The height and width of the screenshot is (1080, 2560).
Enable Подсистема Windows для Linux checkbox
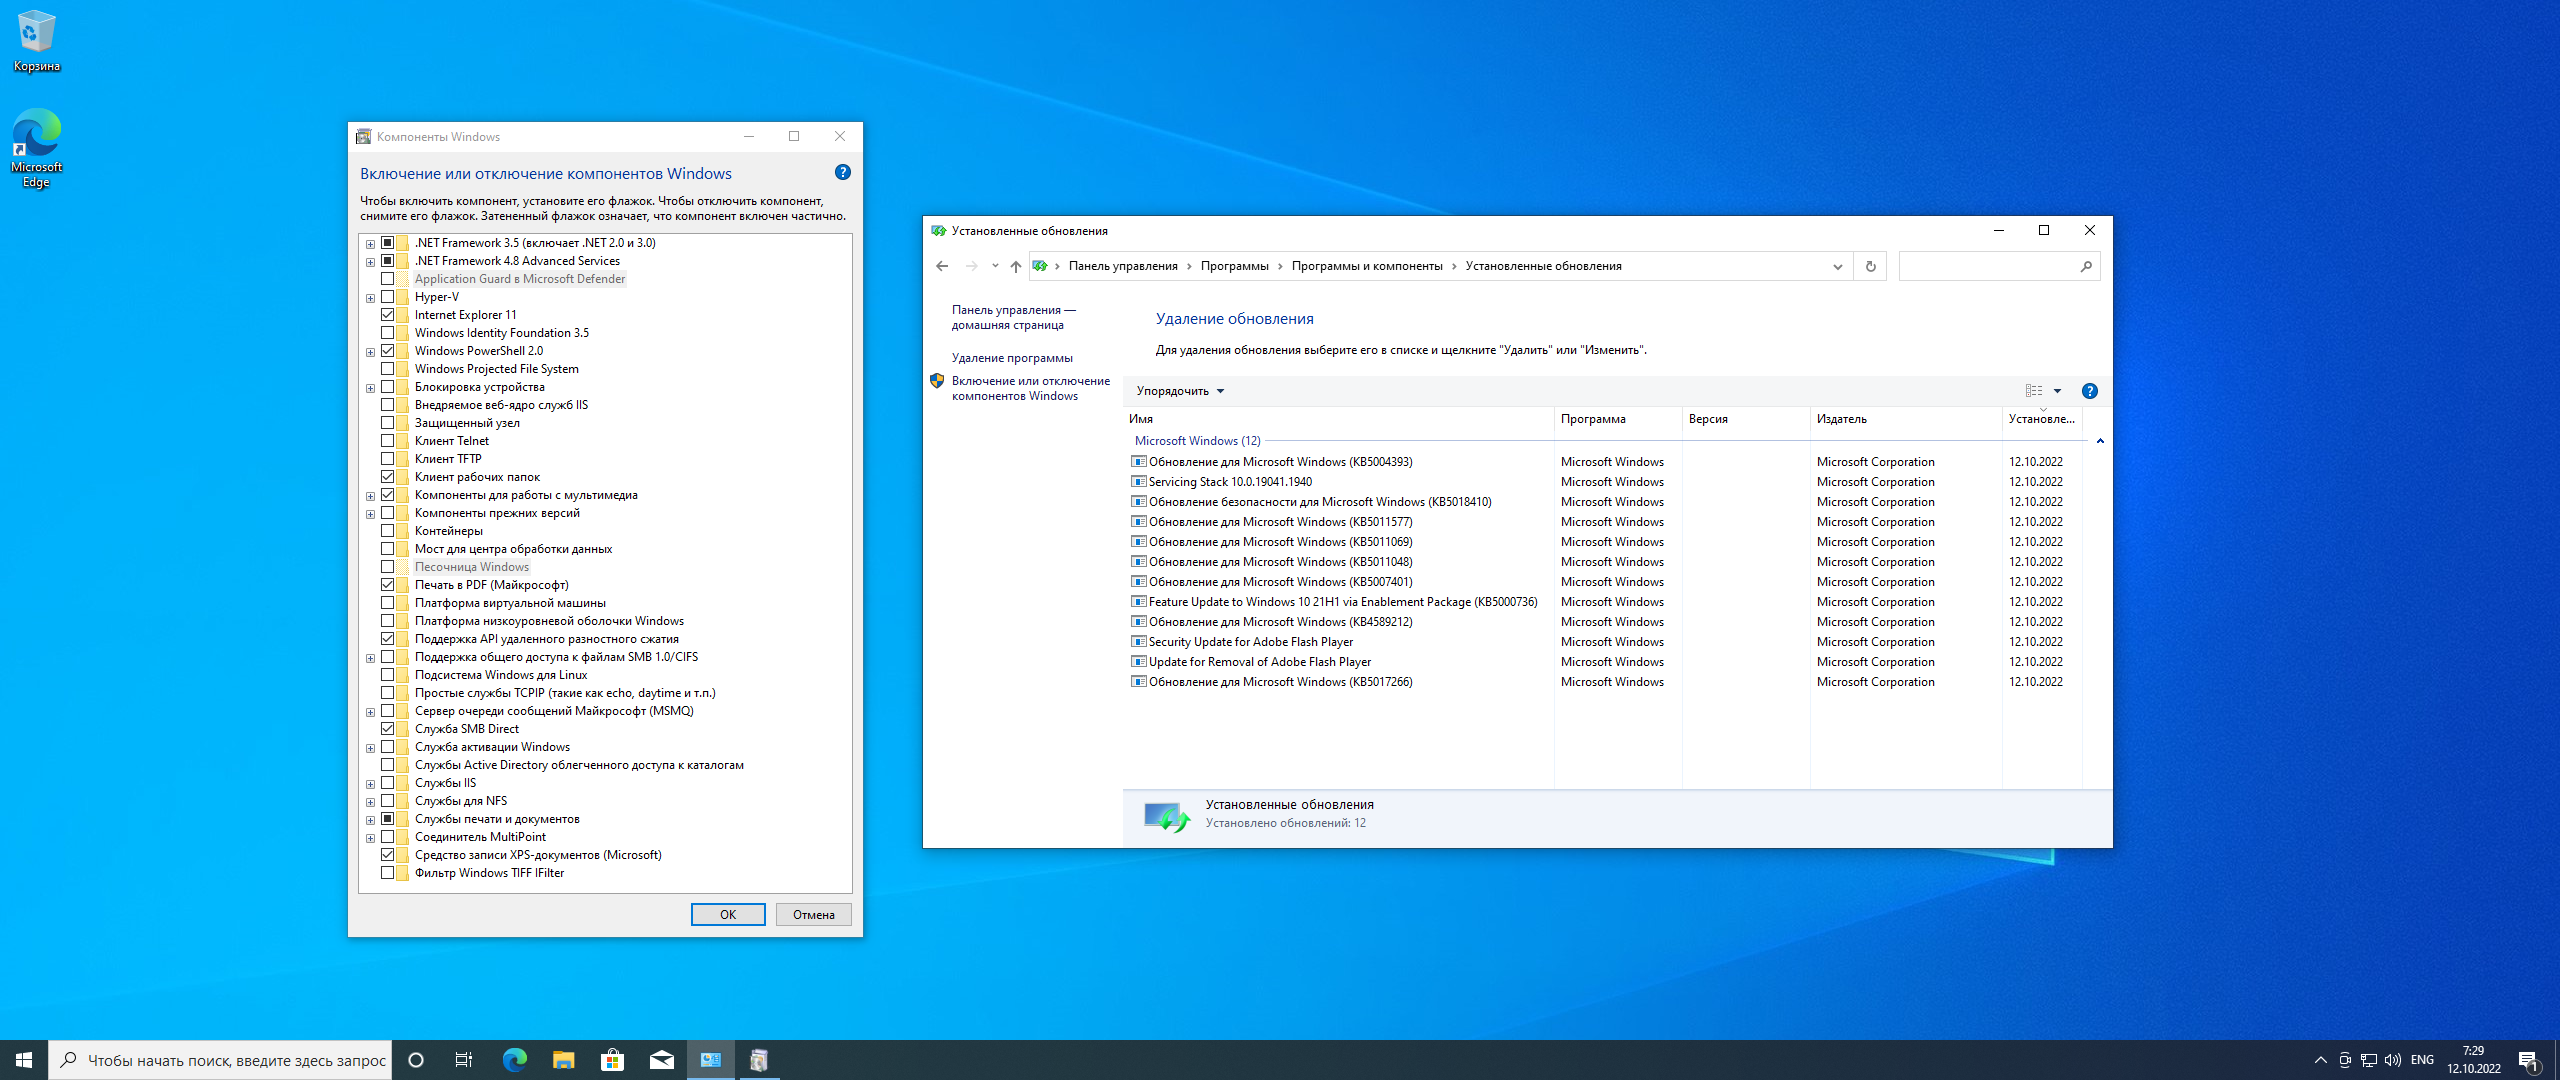click(387, 675)
